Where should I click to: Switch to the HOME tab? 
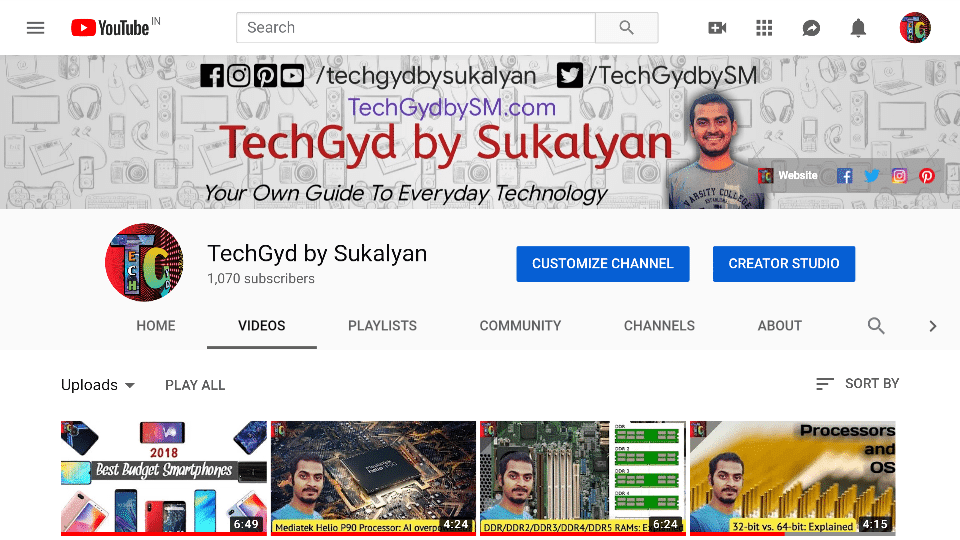[156, 326]
